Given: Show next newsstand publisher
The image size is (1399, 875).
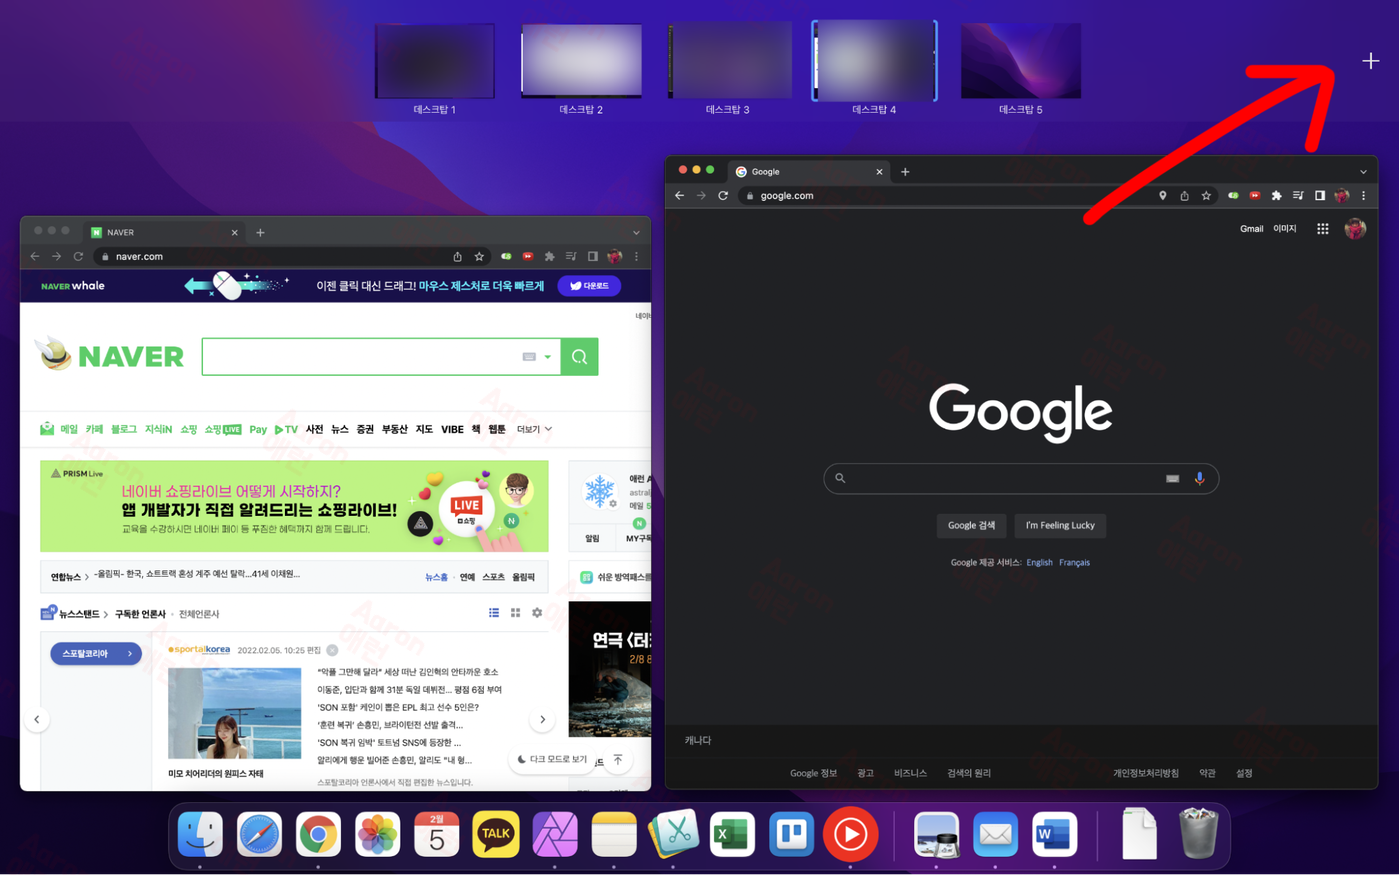Looking at the screenshot, I should (542, 719).
